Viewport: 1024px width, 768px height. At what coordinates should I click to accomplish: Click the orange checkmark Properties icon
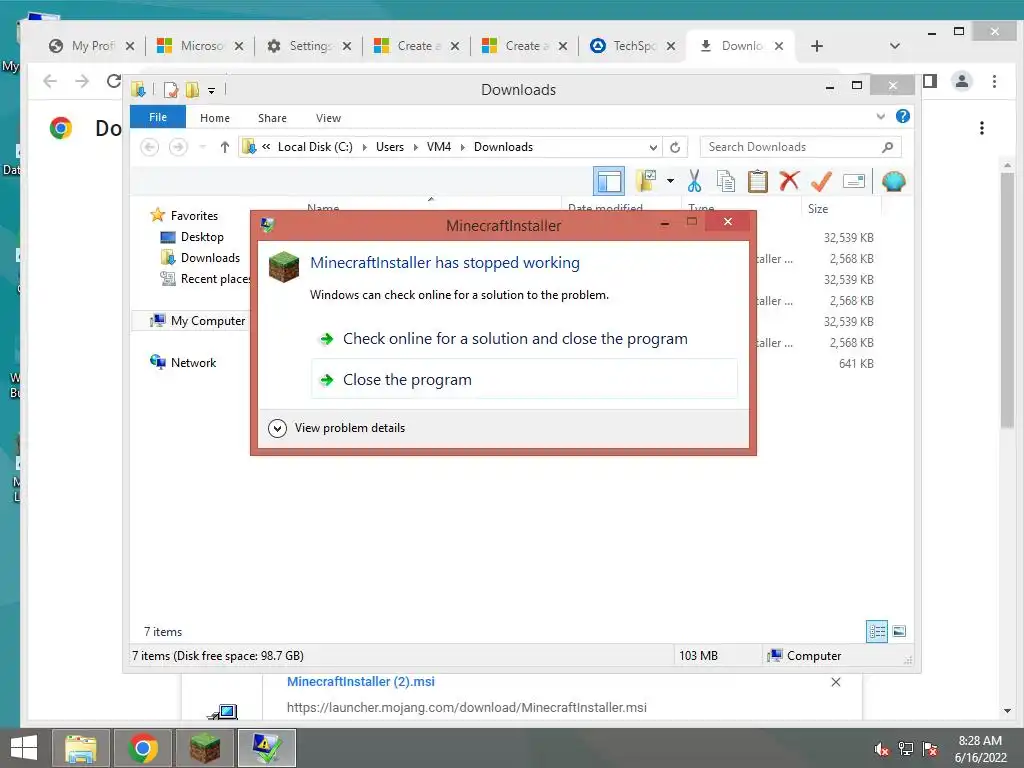click(x=822, y=181)
